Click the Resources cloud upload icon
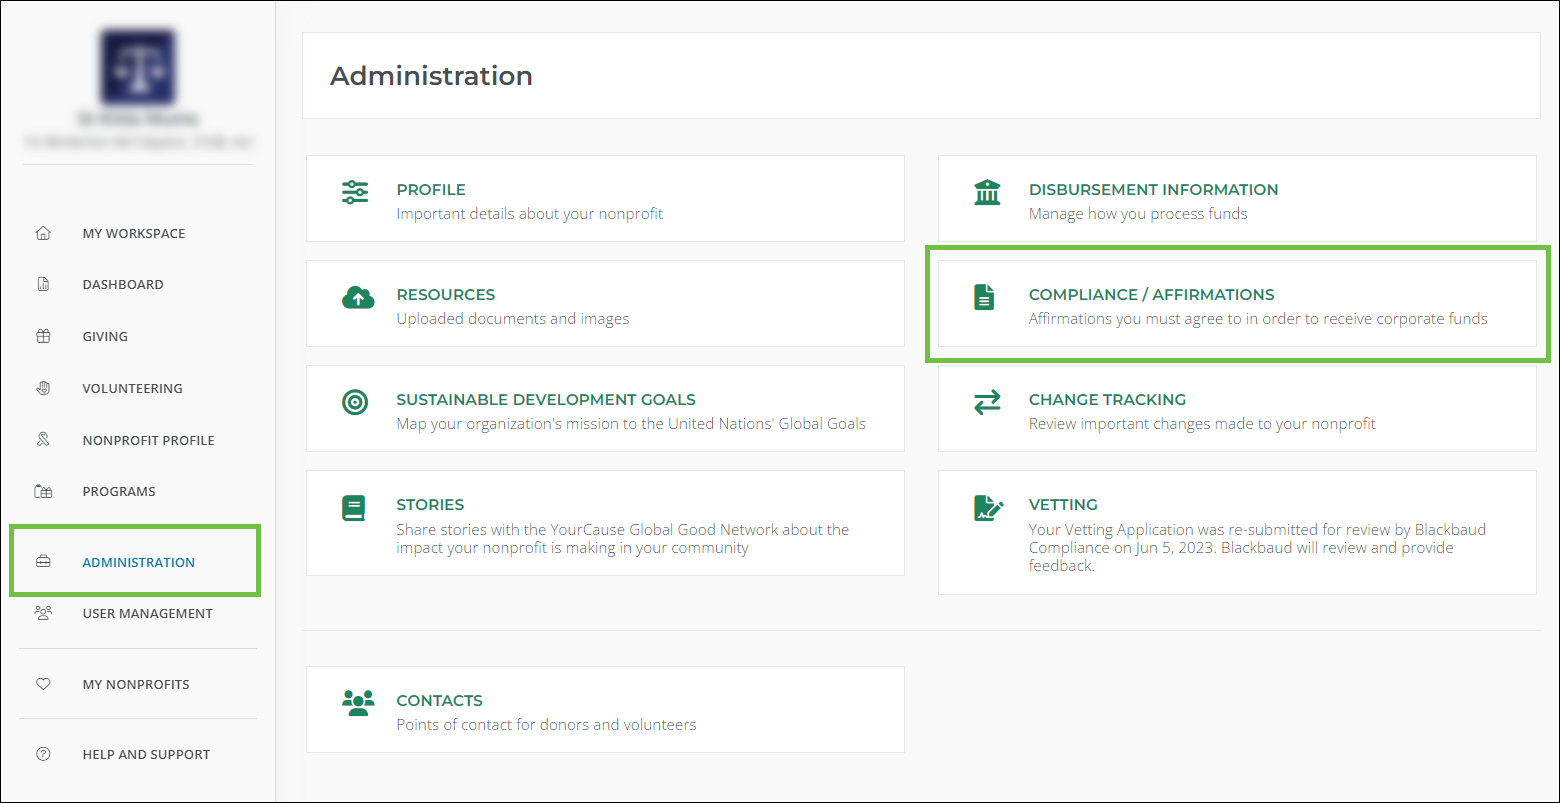Image resolution: width=1560 pixels, height=803 pixels. tap(357, 297)
